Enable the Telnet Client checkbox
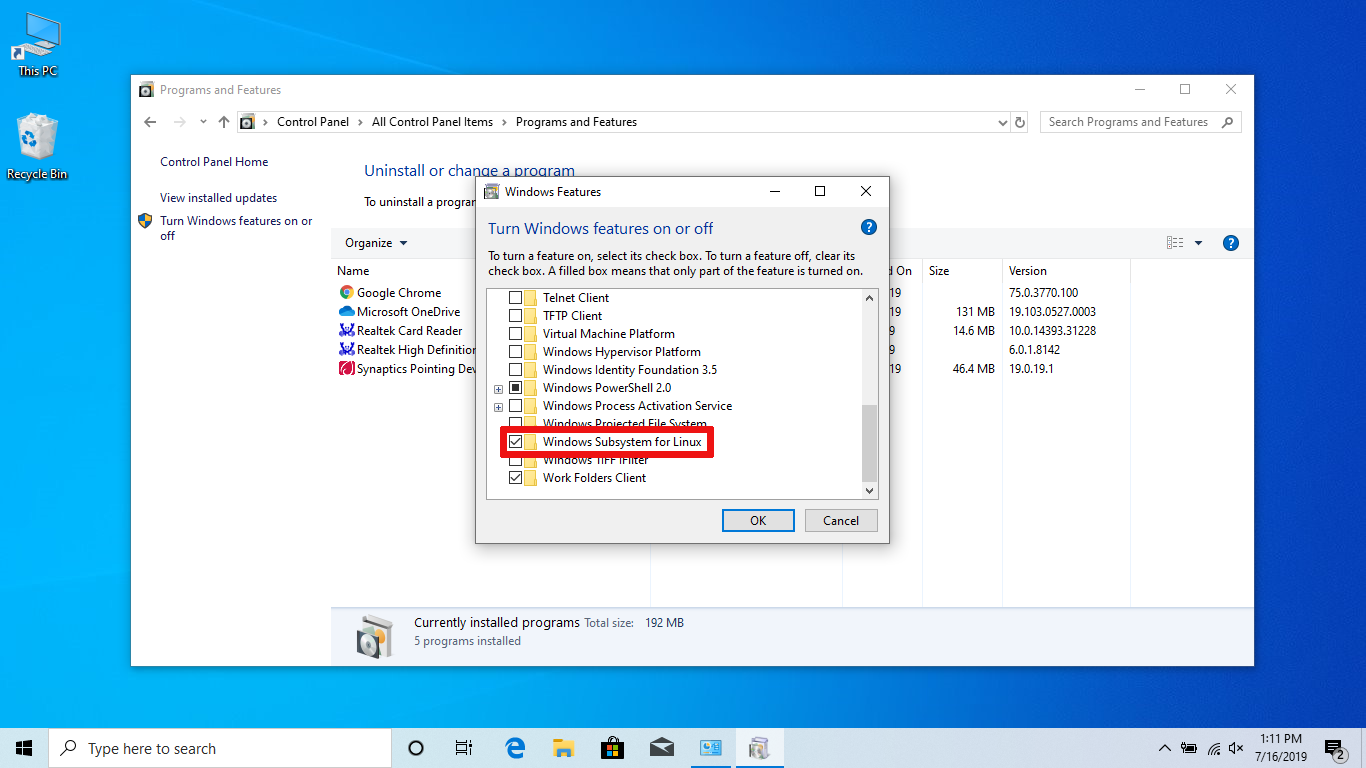The height and width of the screenshot is (768, 1366). [x=516, y=298]
